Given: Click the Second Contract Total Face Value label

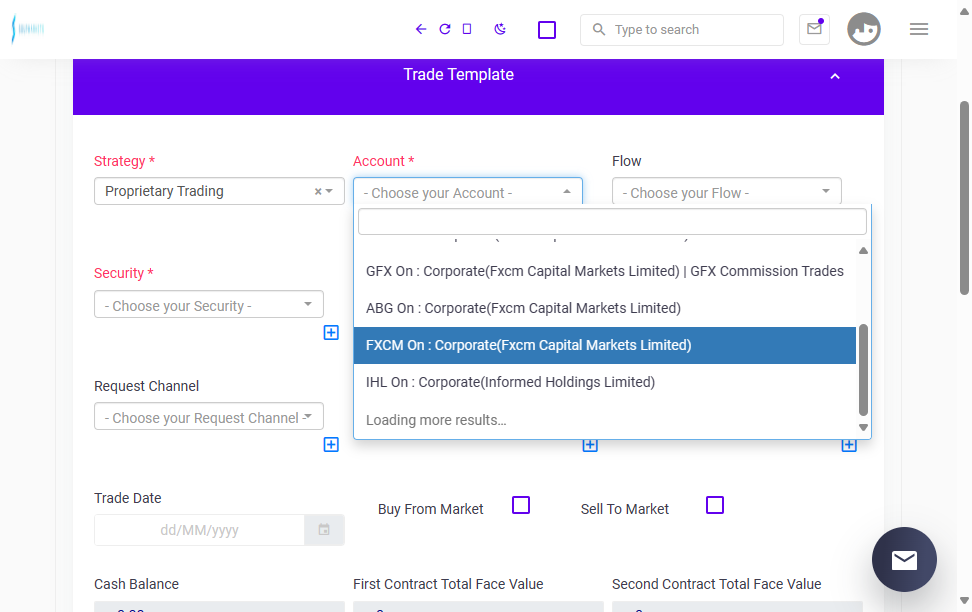Looking at the screenshot, I should pyautogui.click(x=717, y=584).
